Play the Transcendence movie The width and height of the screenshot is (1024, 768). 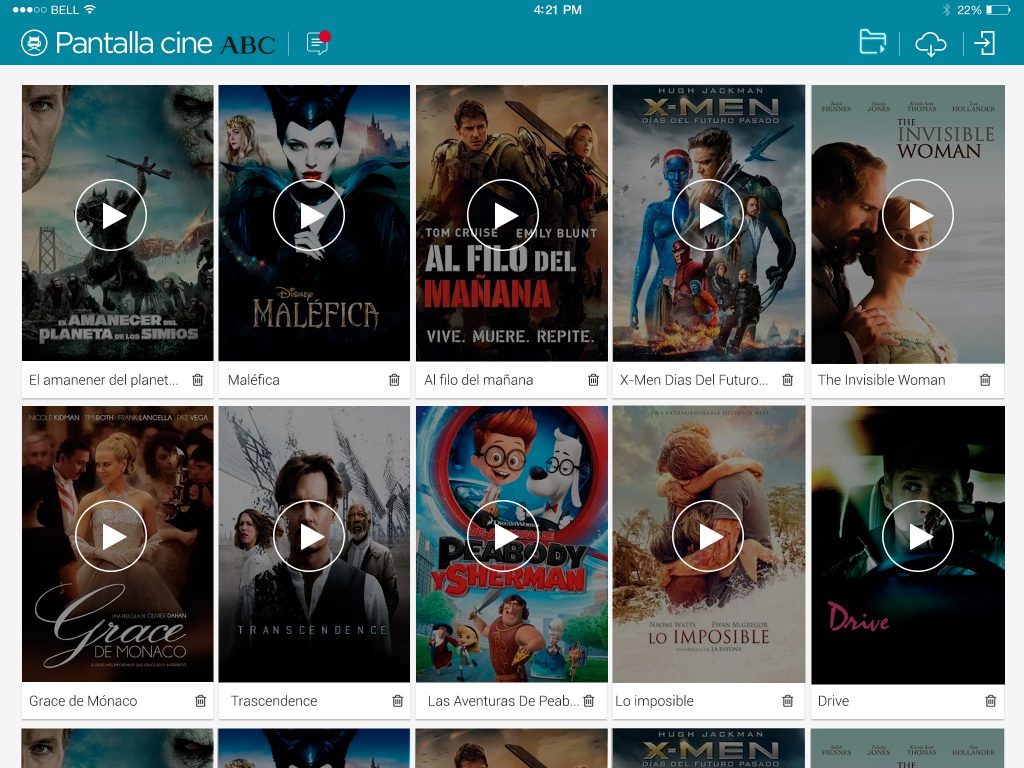[x=309, y=537]
